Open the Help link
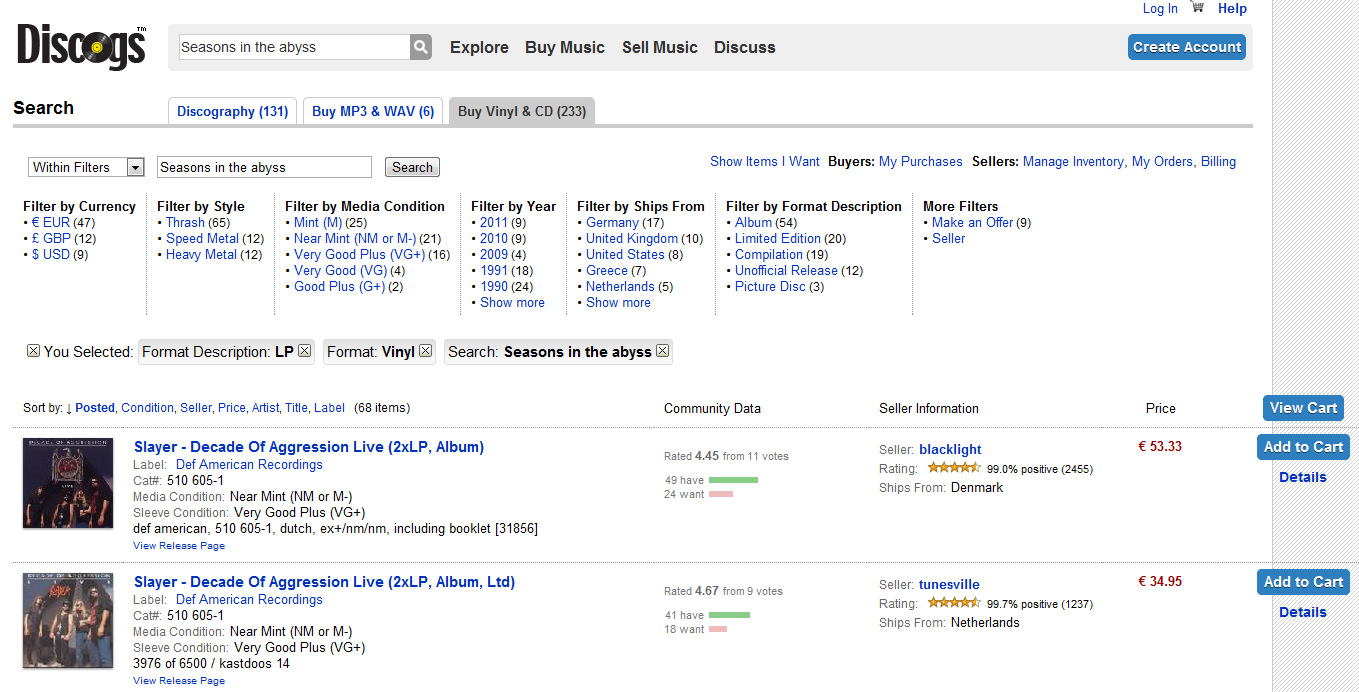1359x692 pixels. 1232,8
